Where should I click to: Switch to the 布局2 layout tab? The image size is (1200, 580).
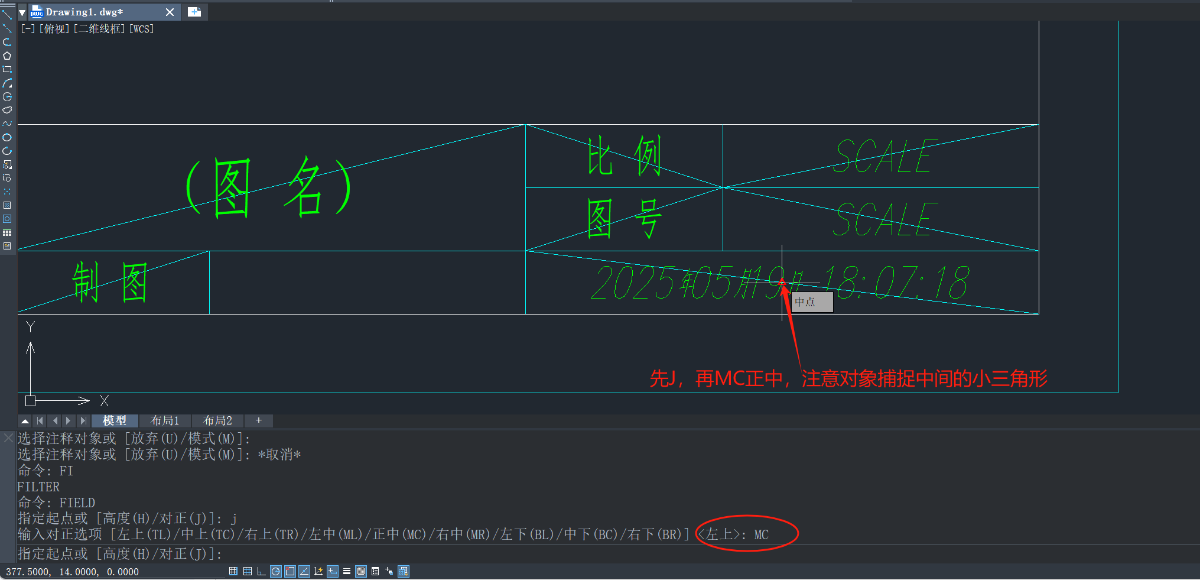(x=217, y=421)
